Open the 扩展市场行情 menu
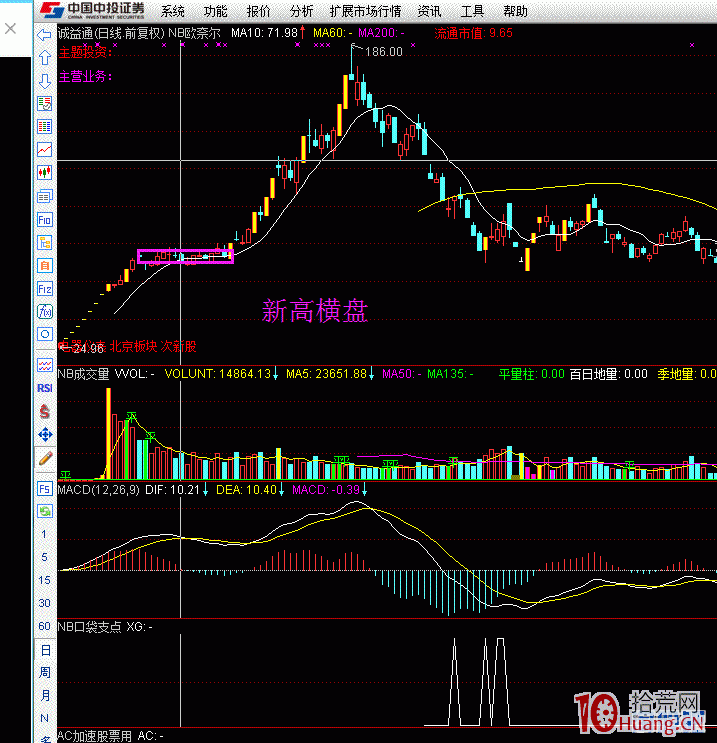 click(x=365, y=11)
